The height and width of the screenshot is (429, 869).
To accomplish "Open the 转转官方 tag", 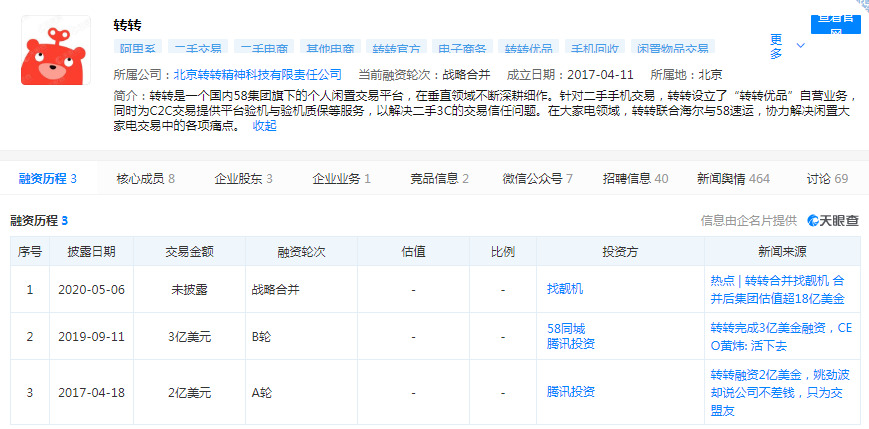I will [x=396, y=47].
